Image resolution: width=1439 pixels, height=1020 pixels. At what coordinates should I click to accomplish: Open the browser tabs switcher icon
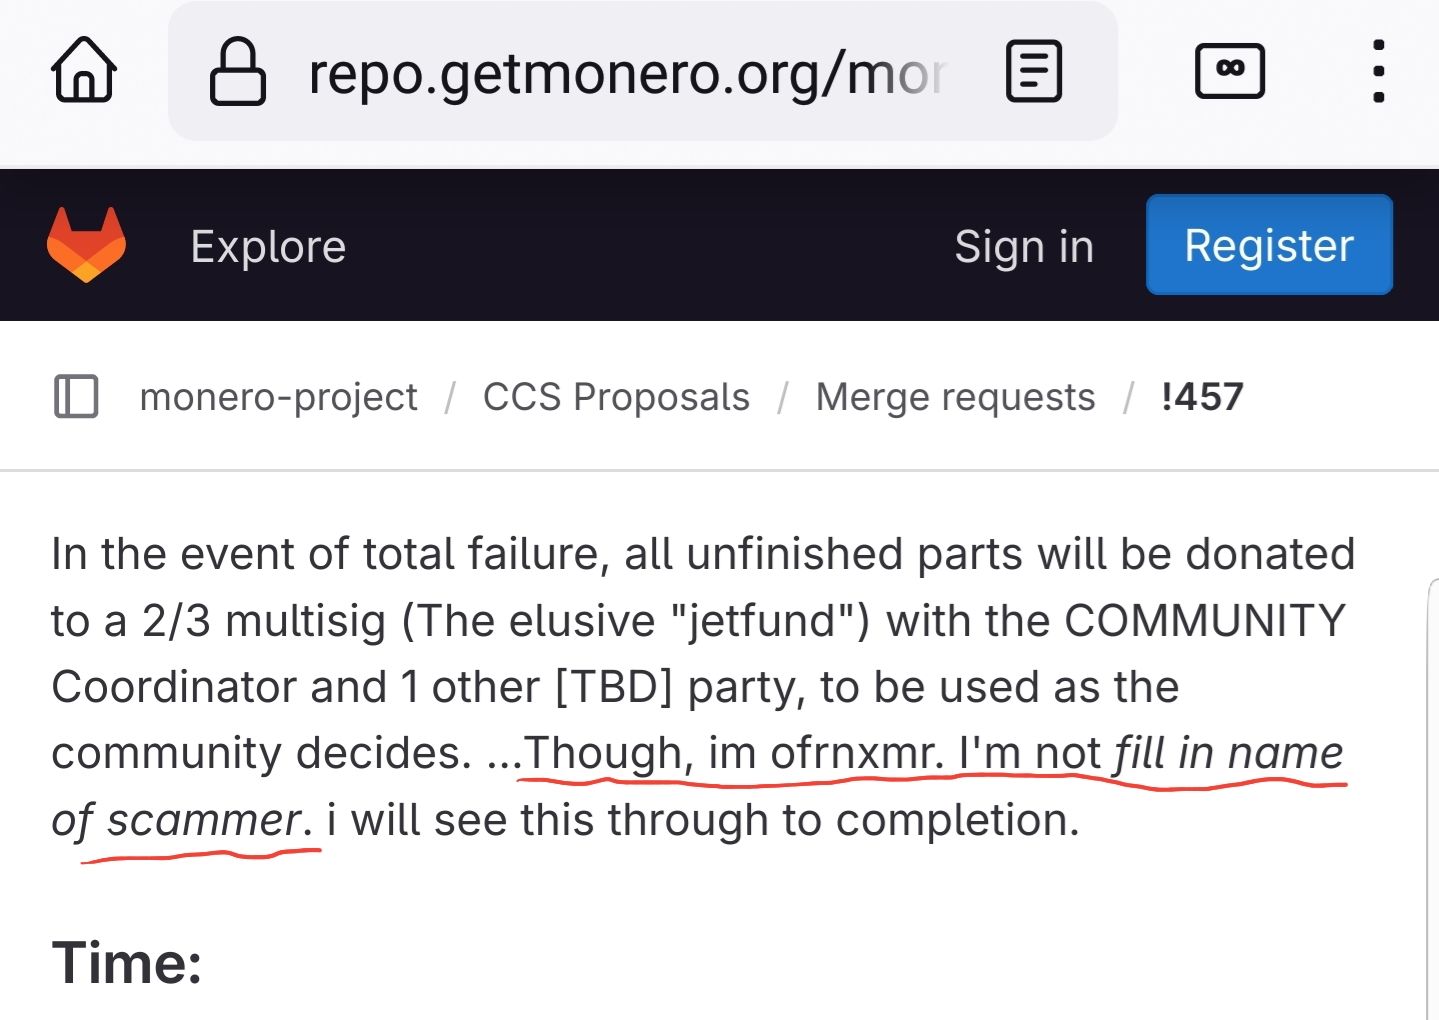click(x=1229, y=71)
